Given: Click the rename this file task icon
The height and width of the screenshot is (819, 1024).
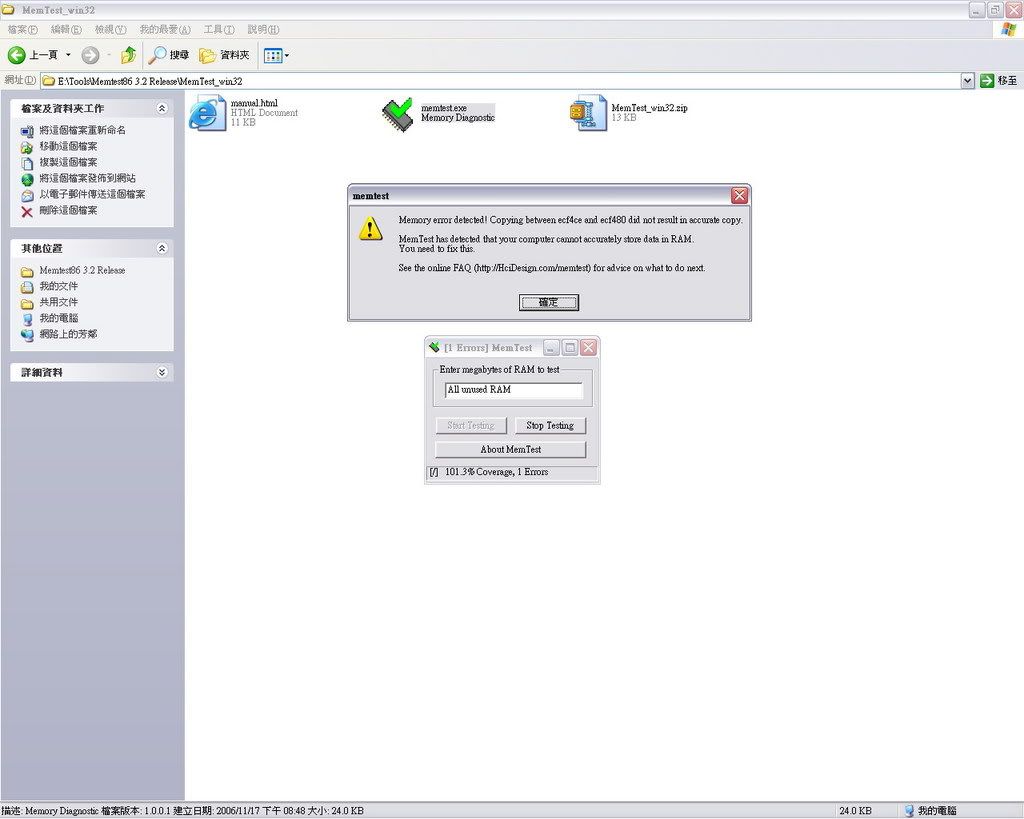Looking at the screenshot, I should 27,131.
